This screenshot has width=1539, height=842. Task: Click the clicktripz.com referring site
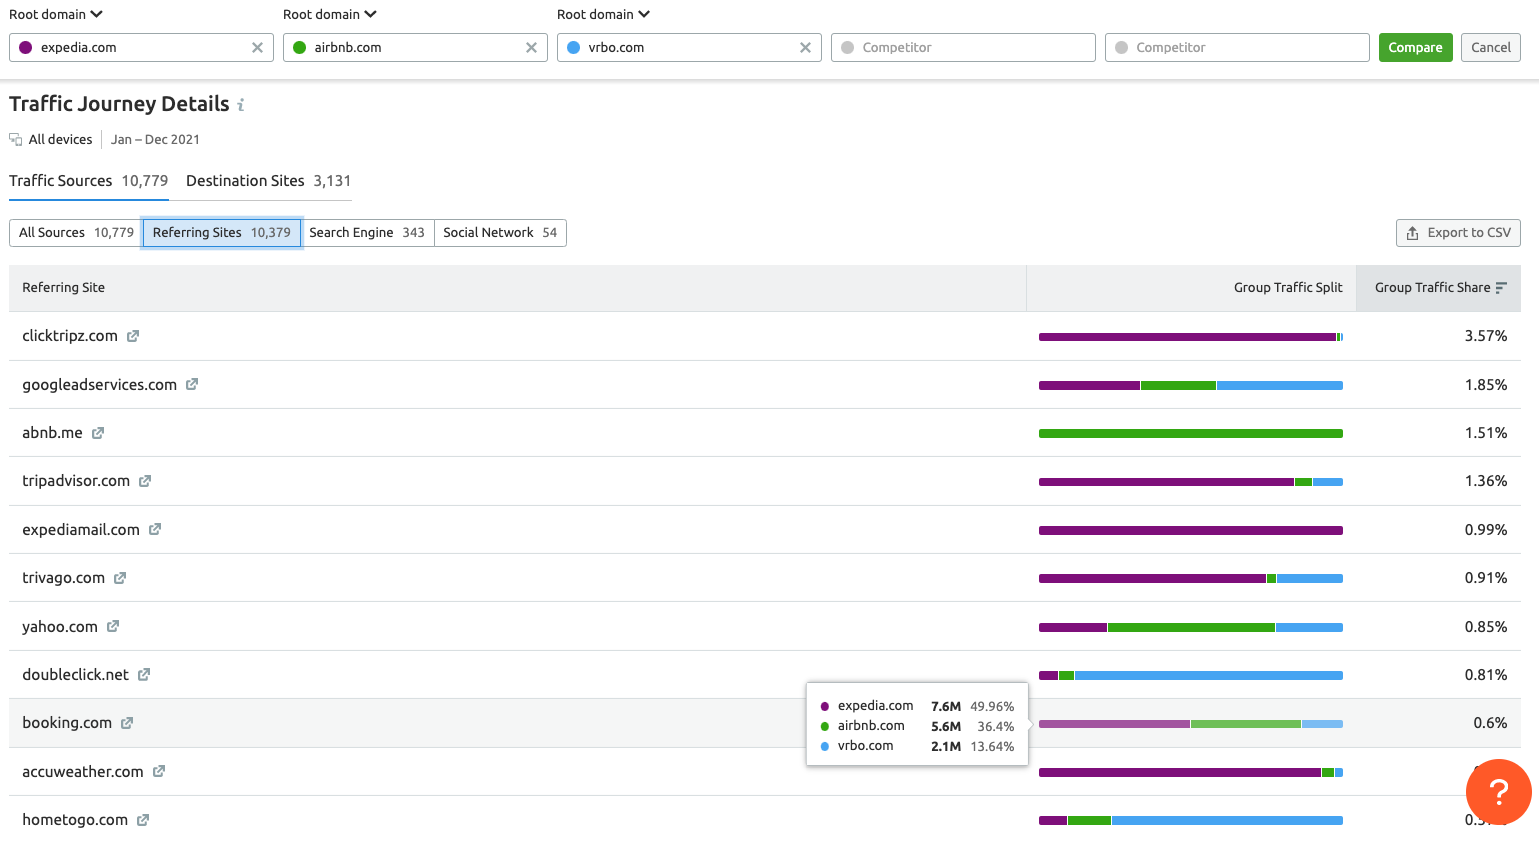click(70, 336)
